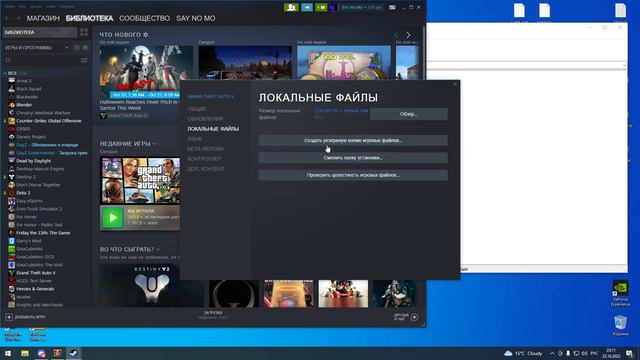Open the SAY NO MO profile tab
640x360 pixels.
[x=196, y=18]
